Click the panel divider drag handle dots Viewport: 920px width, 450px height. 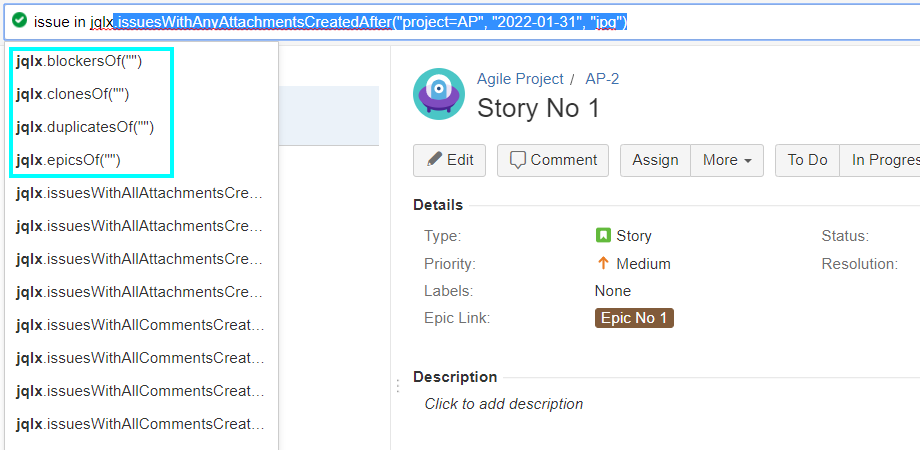coord(398,385)
